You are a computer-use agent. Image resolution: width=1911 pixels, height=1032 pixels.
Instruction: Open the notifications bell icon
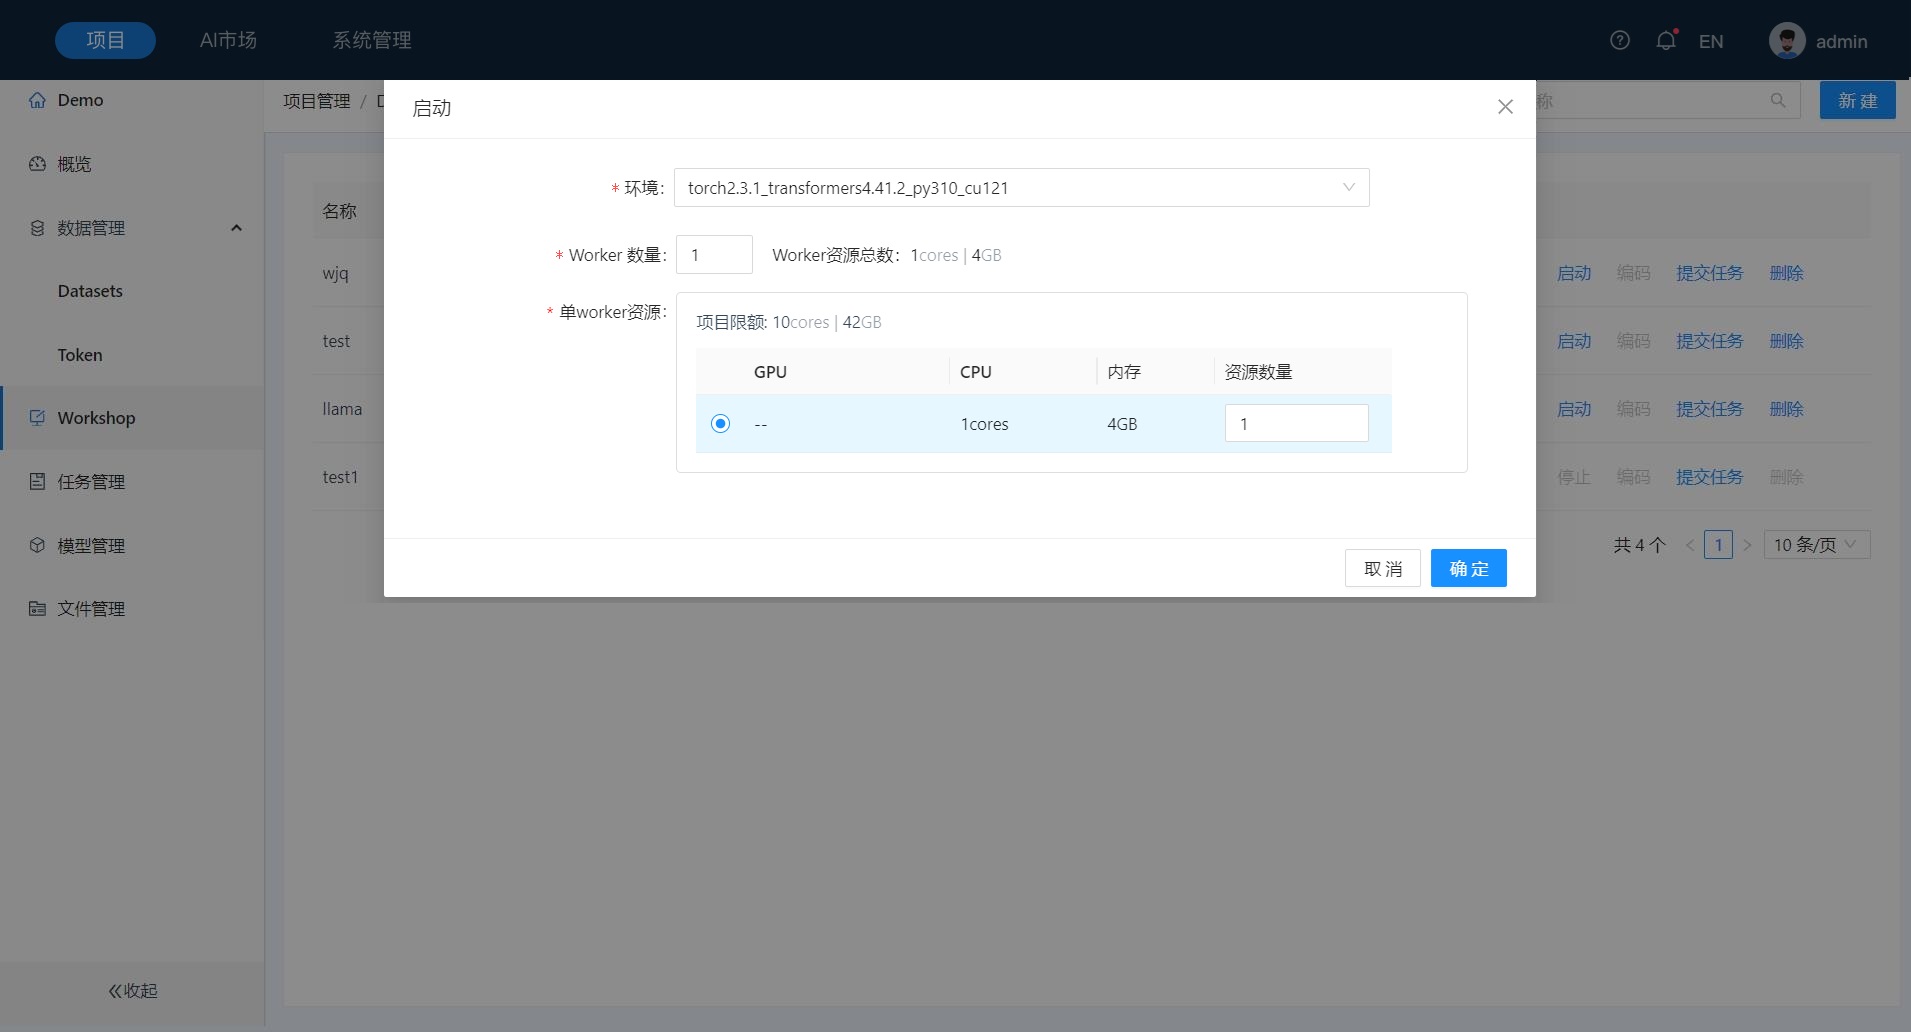1666,41
